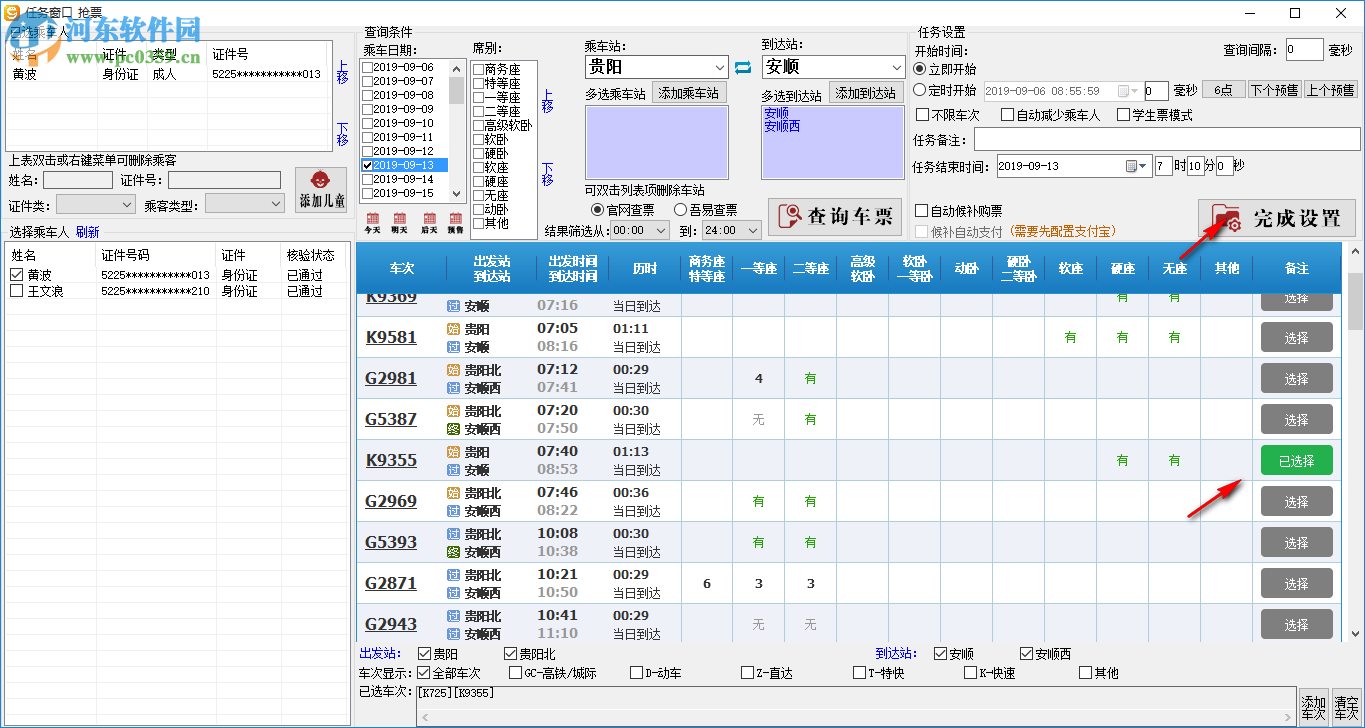Expand the 到达站 安顺 dropdown
Screen dimensions: 1365x728
896,67
